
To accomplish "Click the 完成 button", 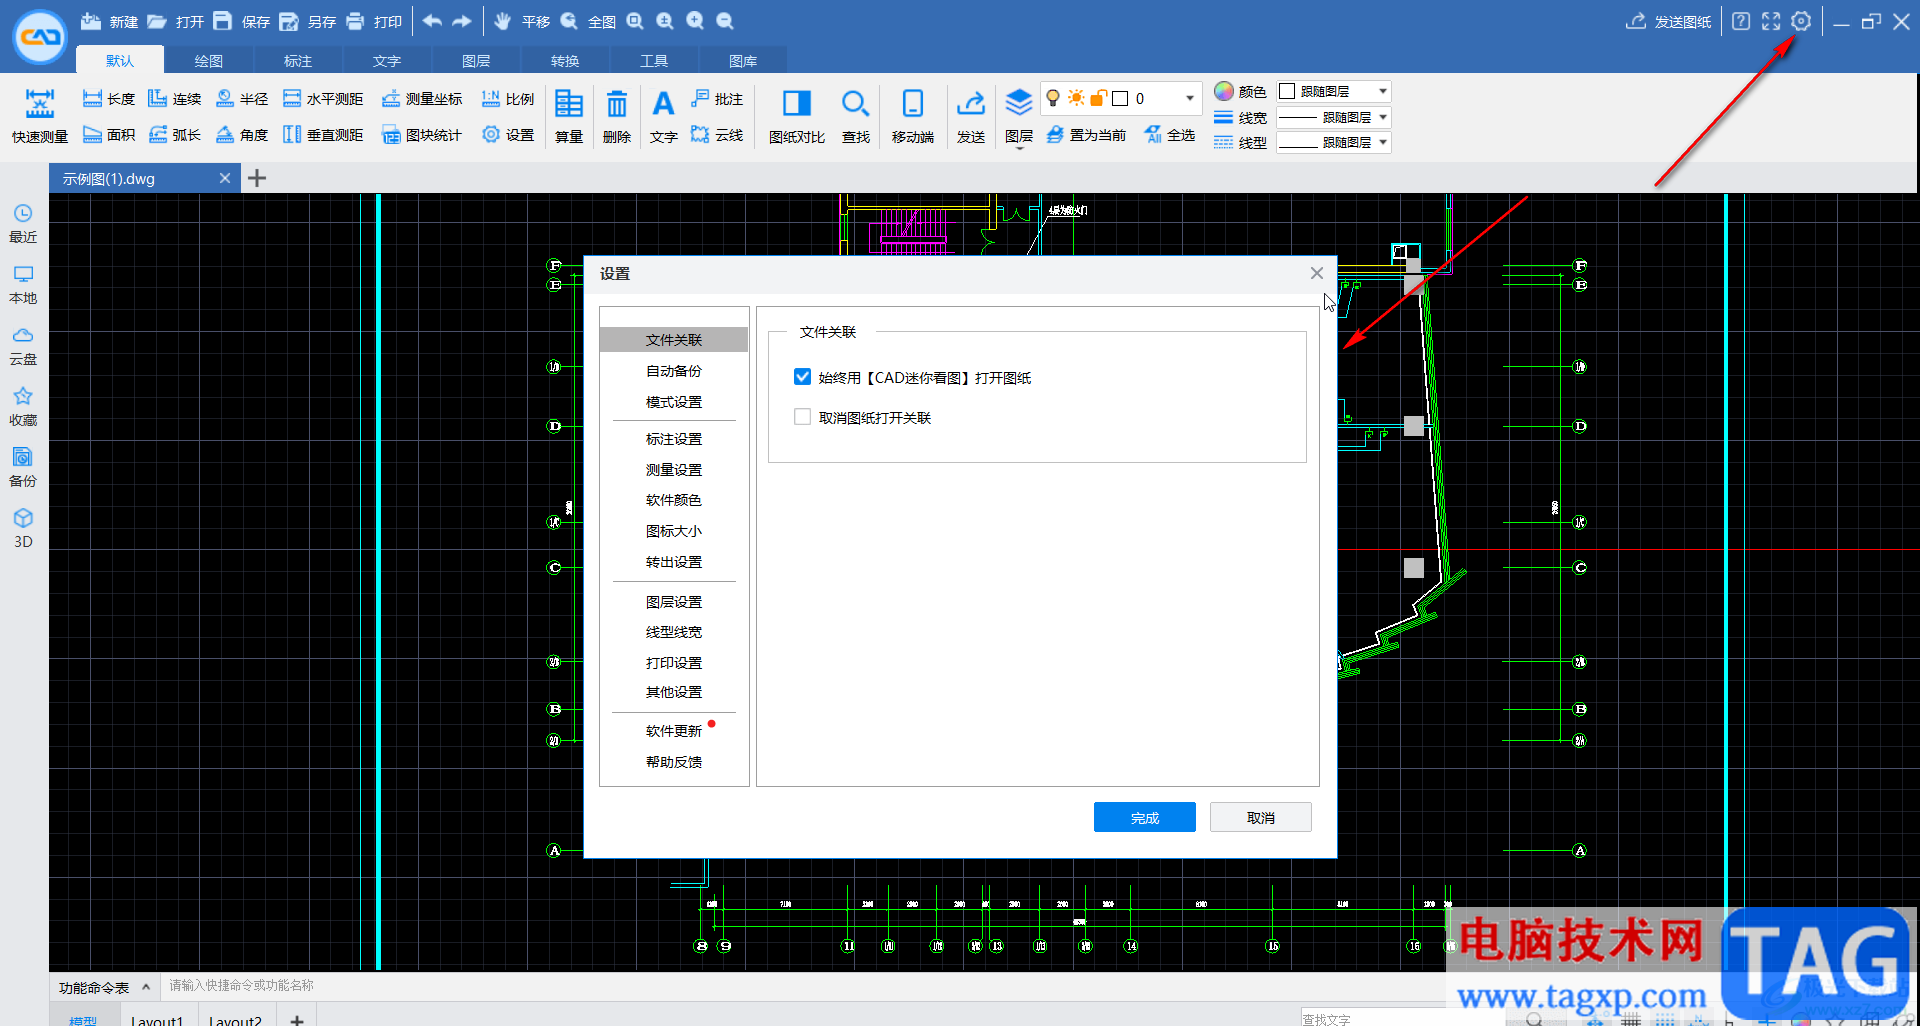I will click(x=1144, y=817).
